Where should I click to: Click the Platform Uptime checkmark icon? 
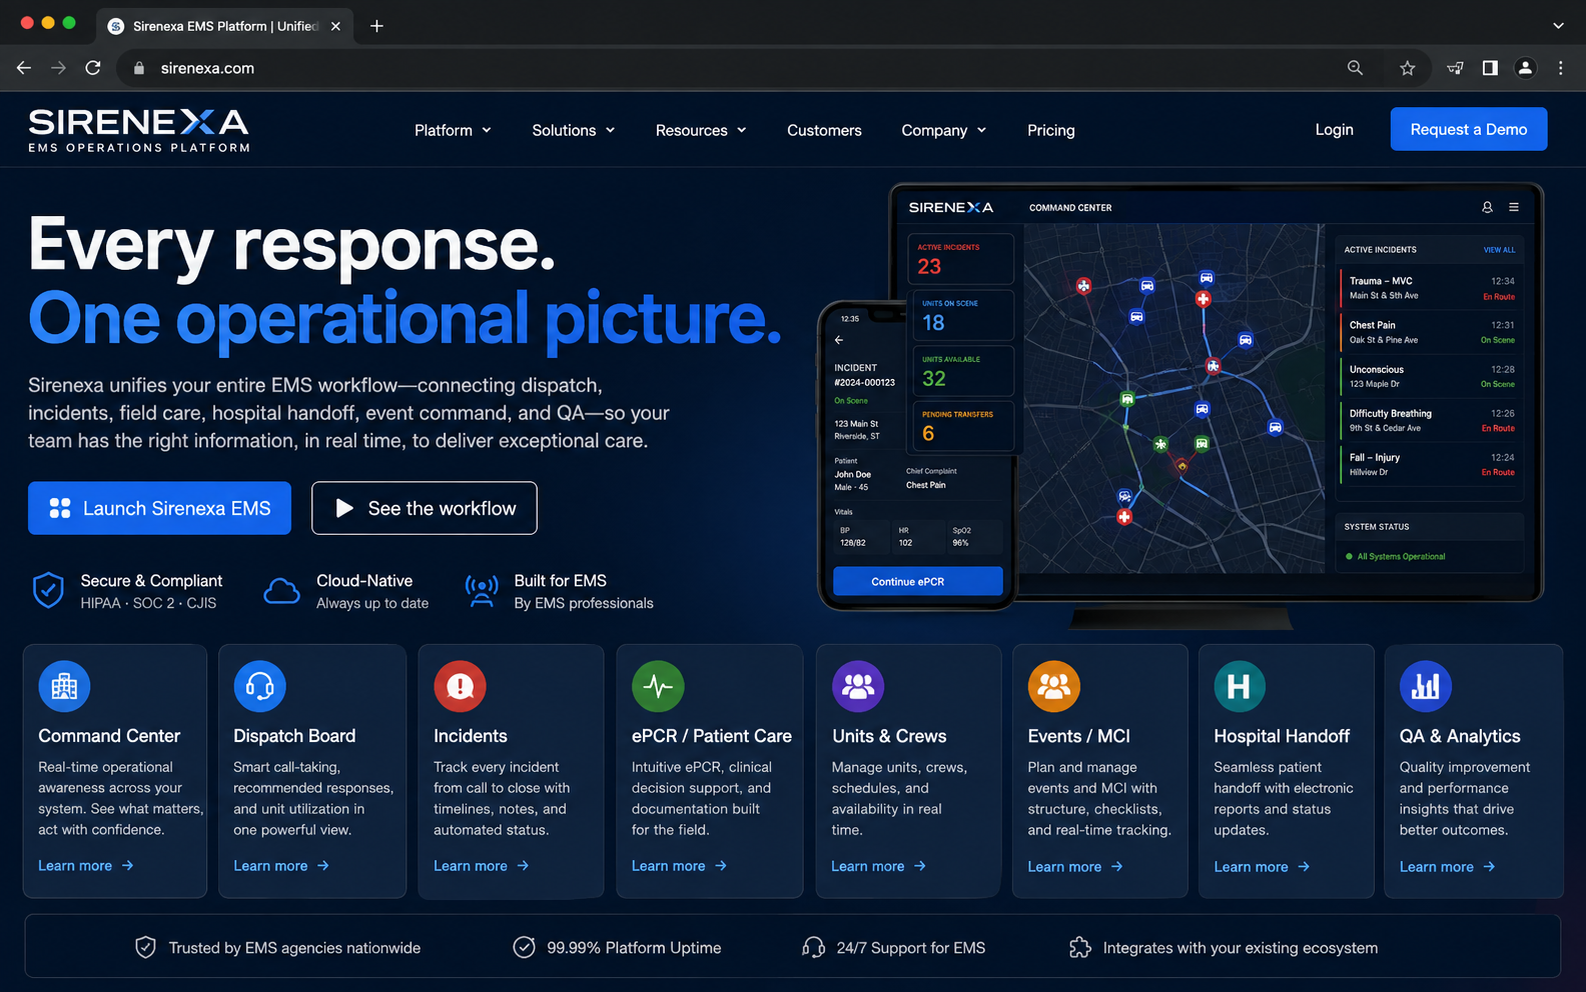click(524, 947)
